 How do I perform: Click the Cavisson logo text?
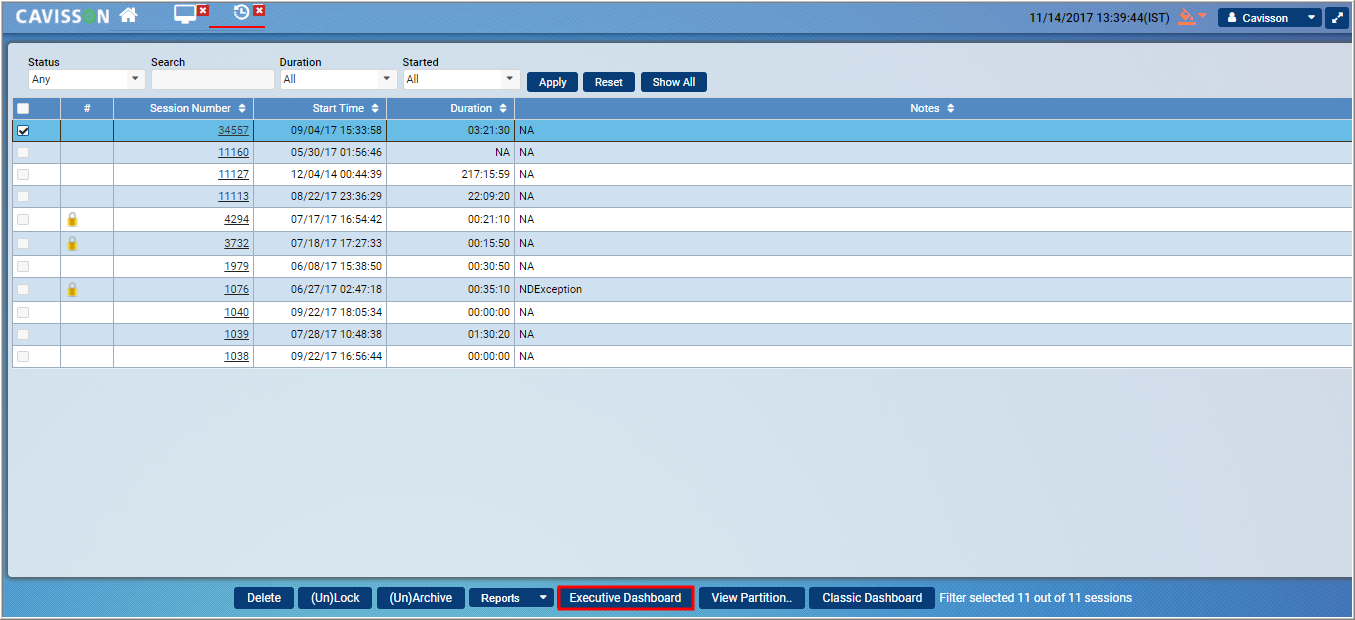point(63,16)
